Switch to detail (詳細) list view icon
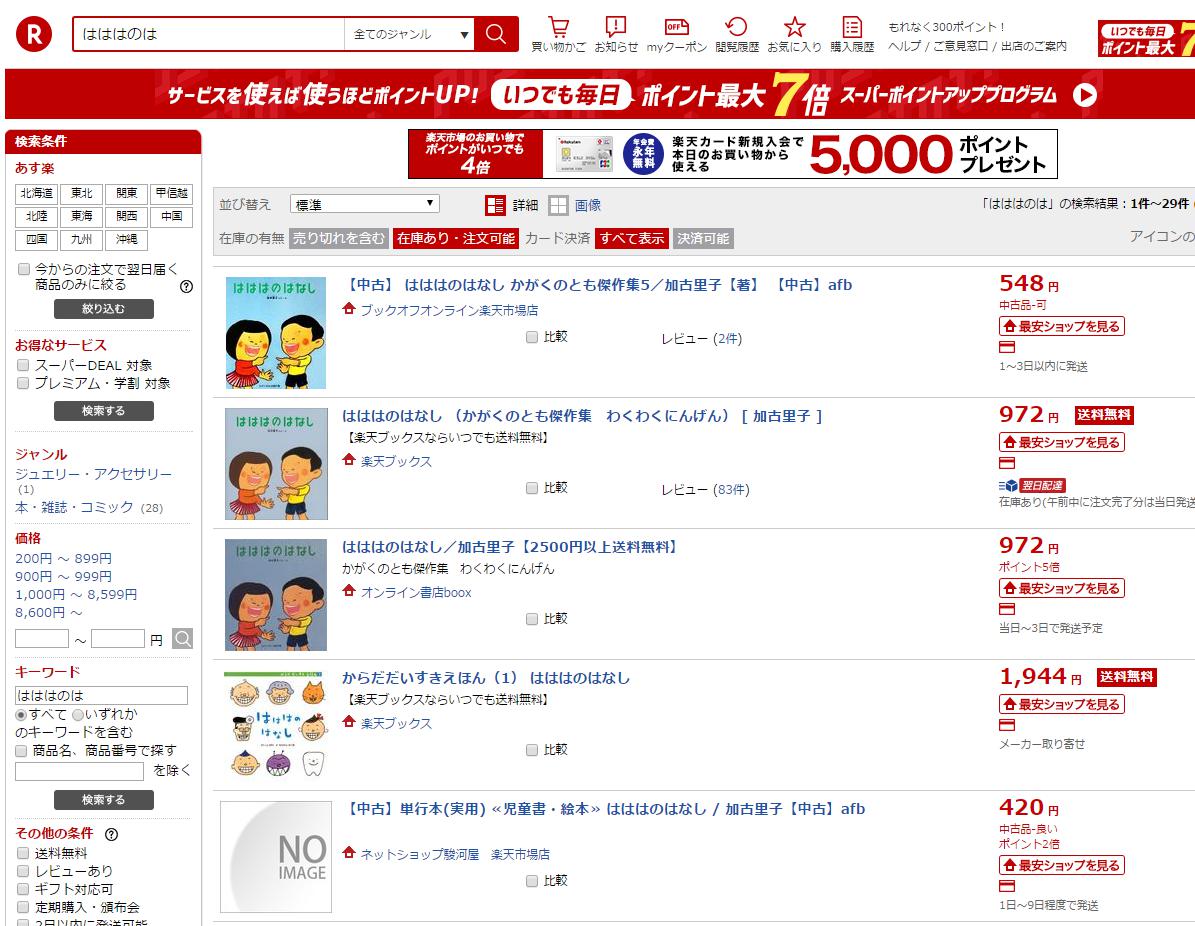The height and width of the screenshot is (926, 1195). pyautogui.click(x=495, y=205)
